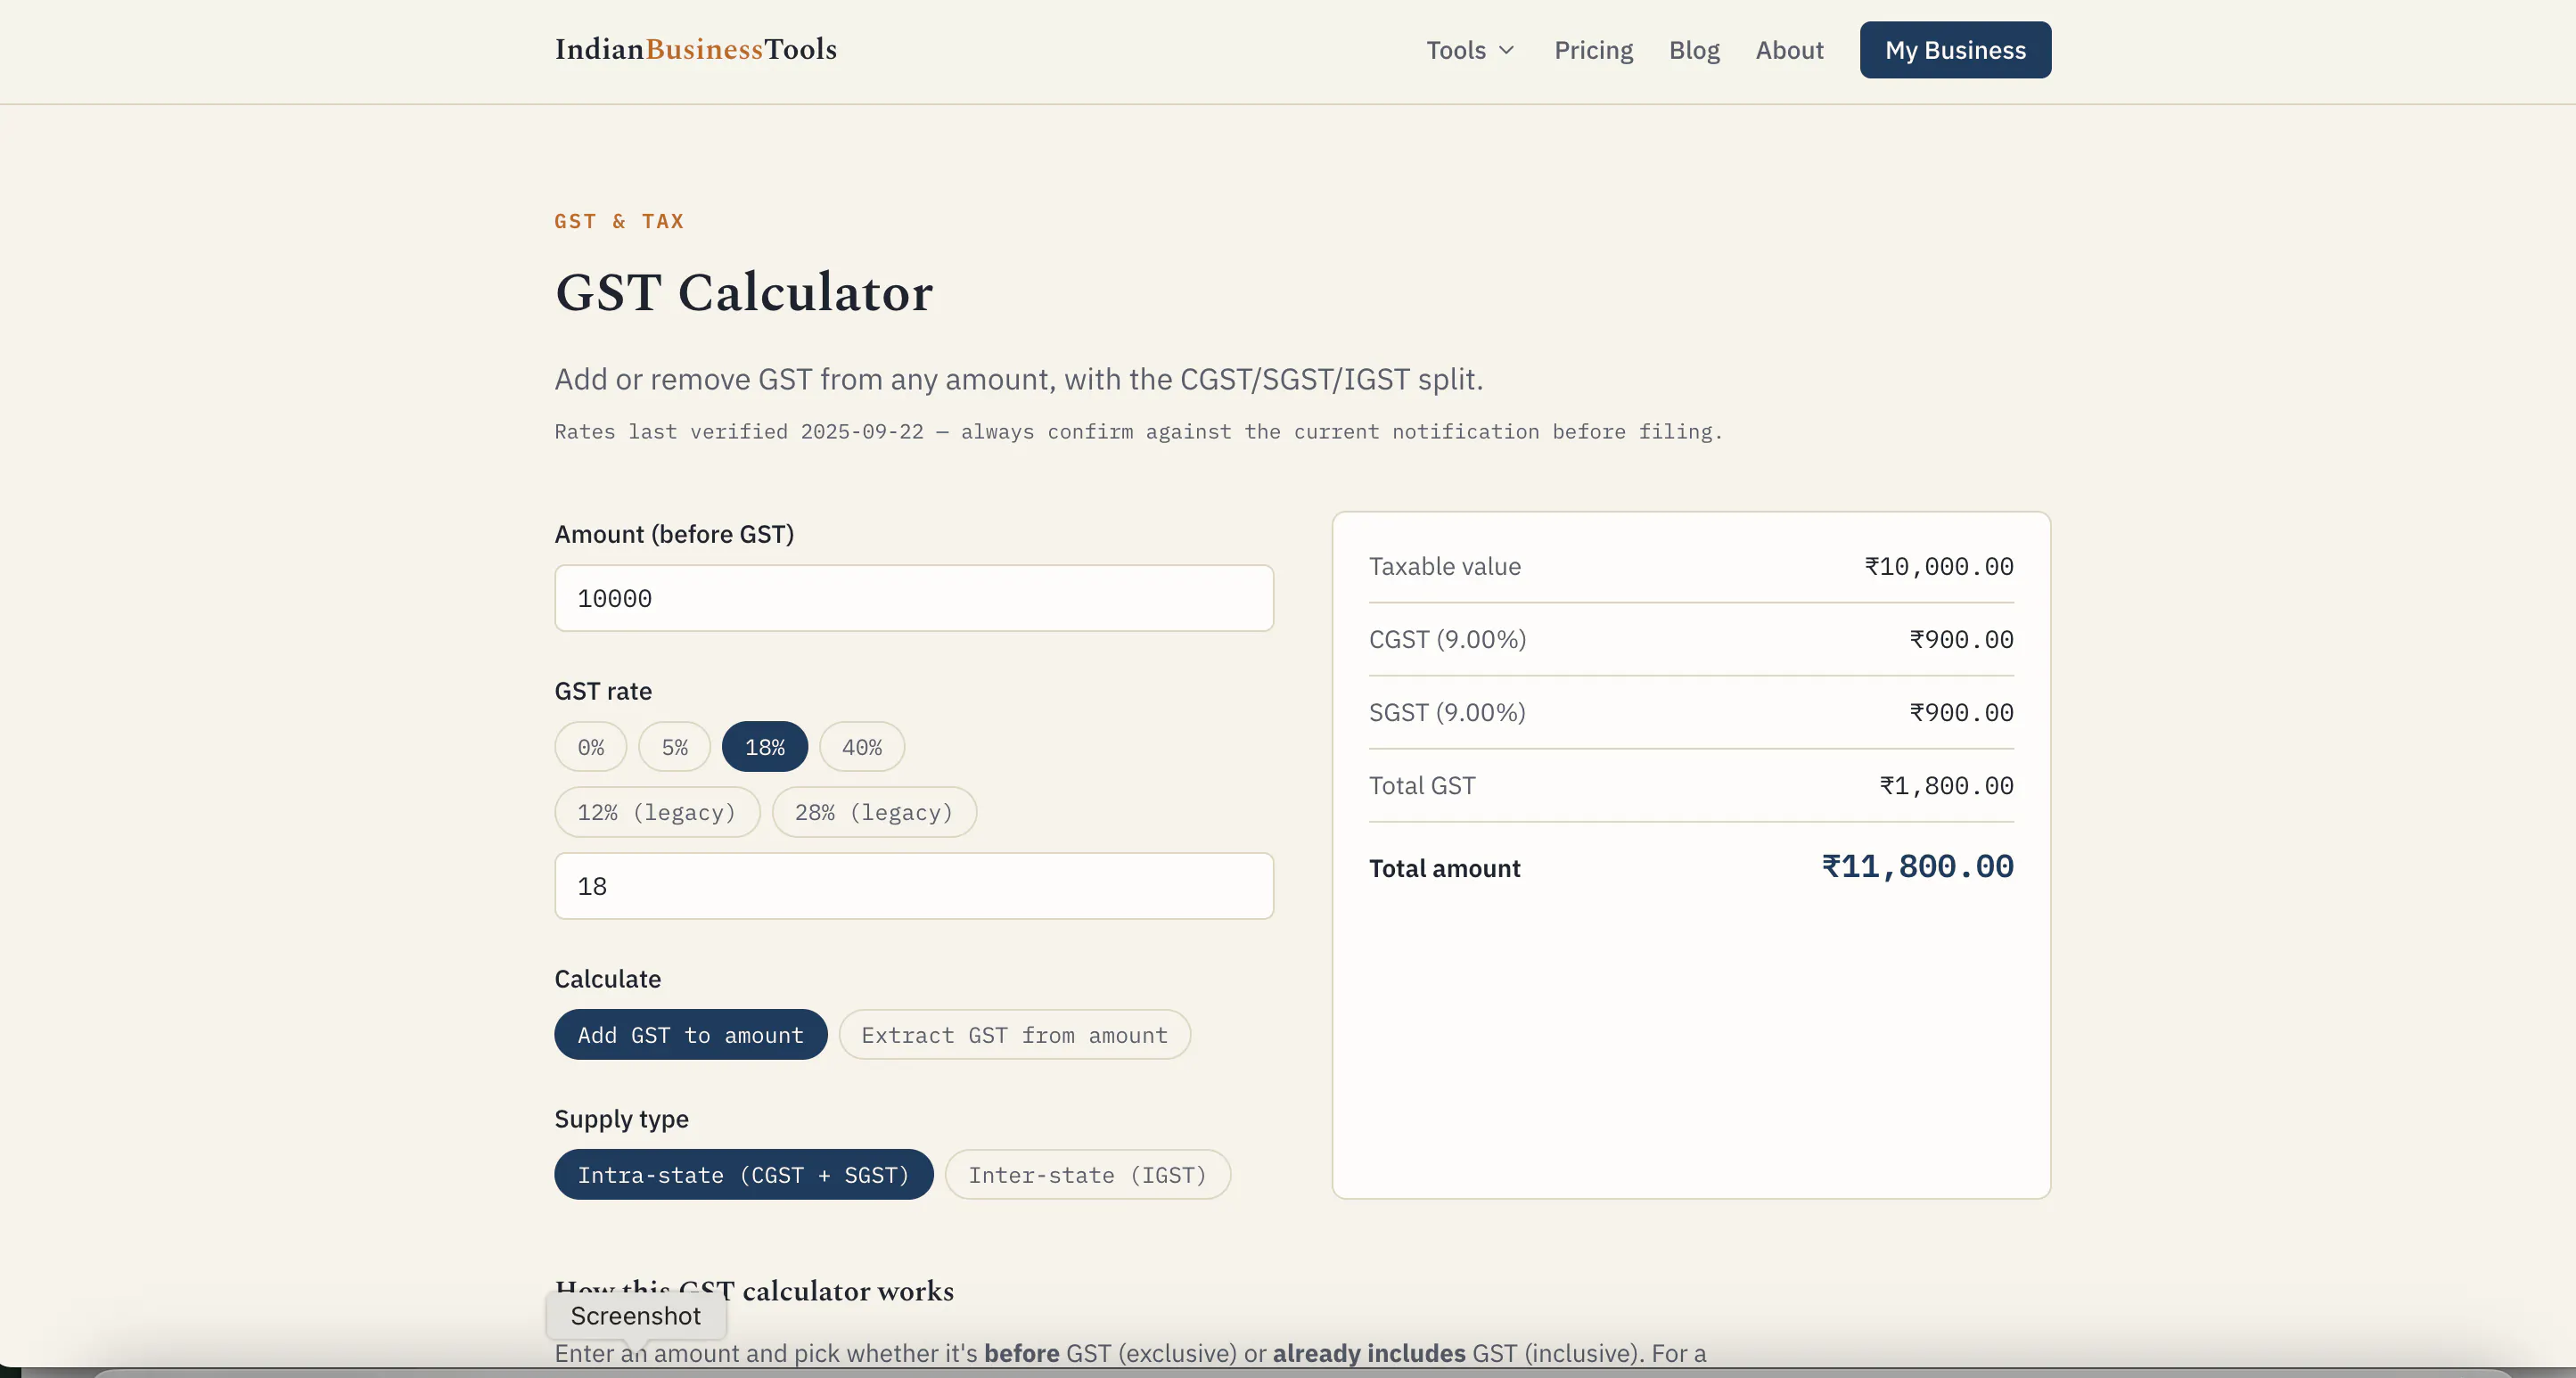Select the 40% GST rate
Viewport: 2576px width, 1378px height.
(x=862, y=747)
